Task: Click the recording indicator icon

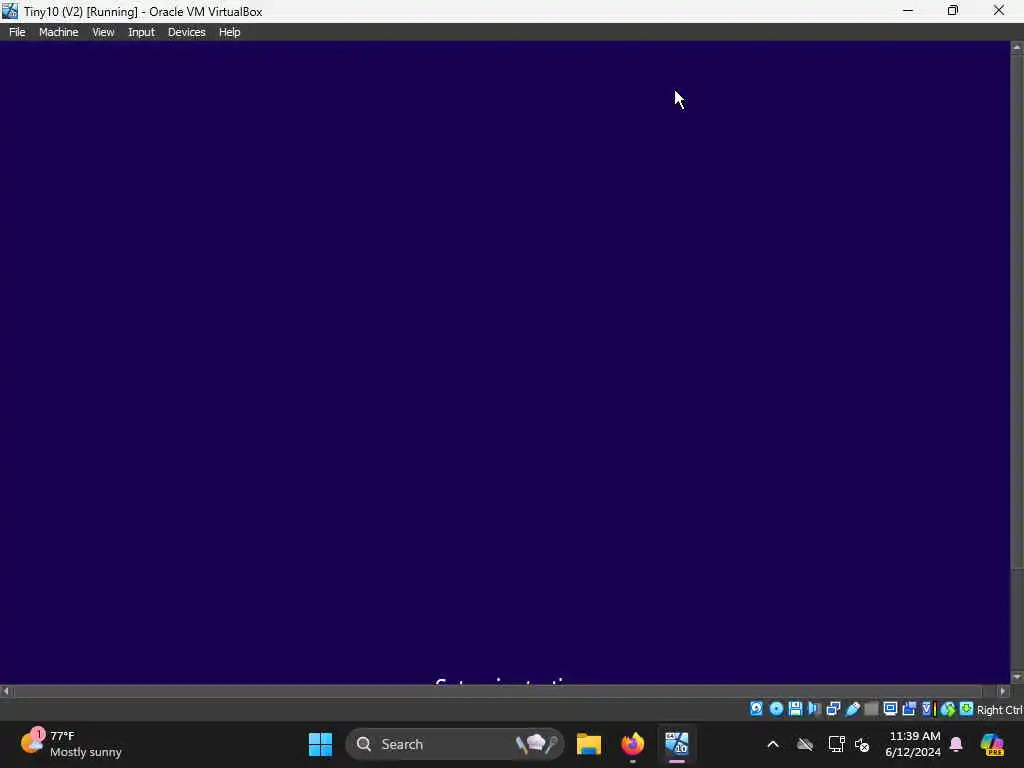Action: (909, 709)
